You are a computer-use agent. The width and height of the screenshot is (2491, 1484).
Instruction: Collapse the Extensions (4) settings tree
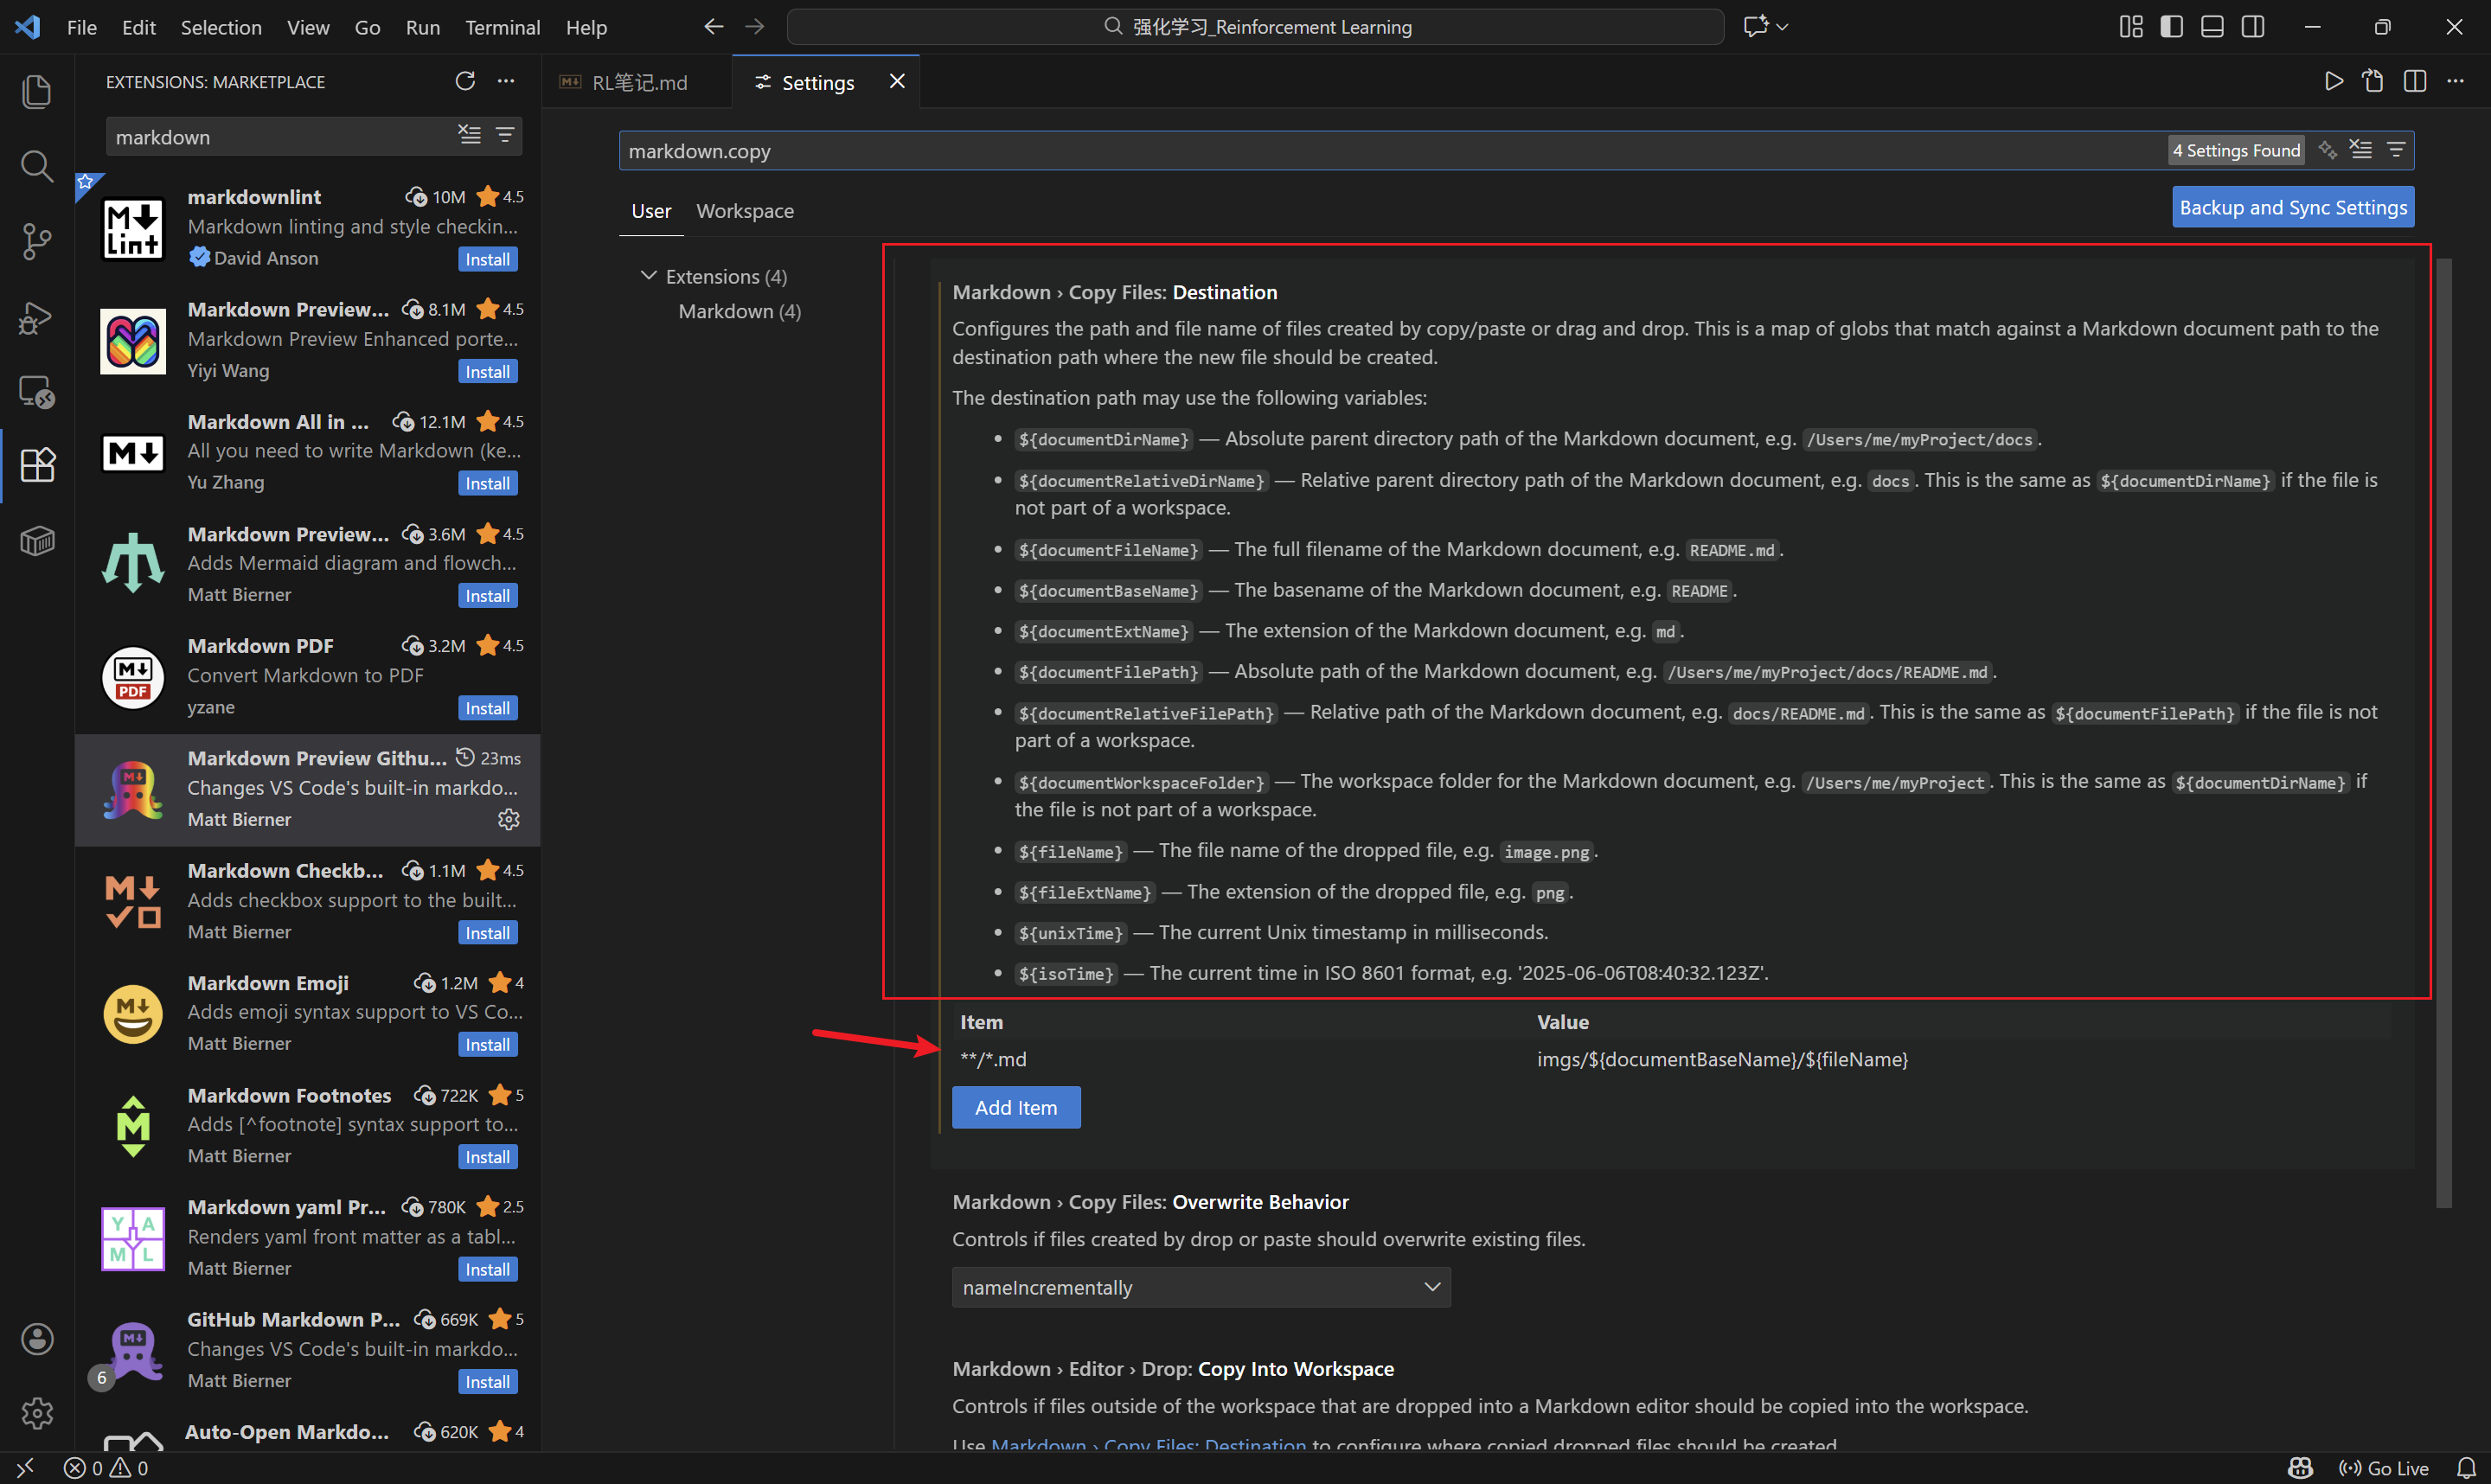649,276
